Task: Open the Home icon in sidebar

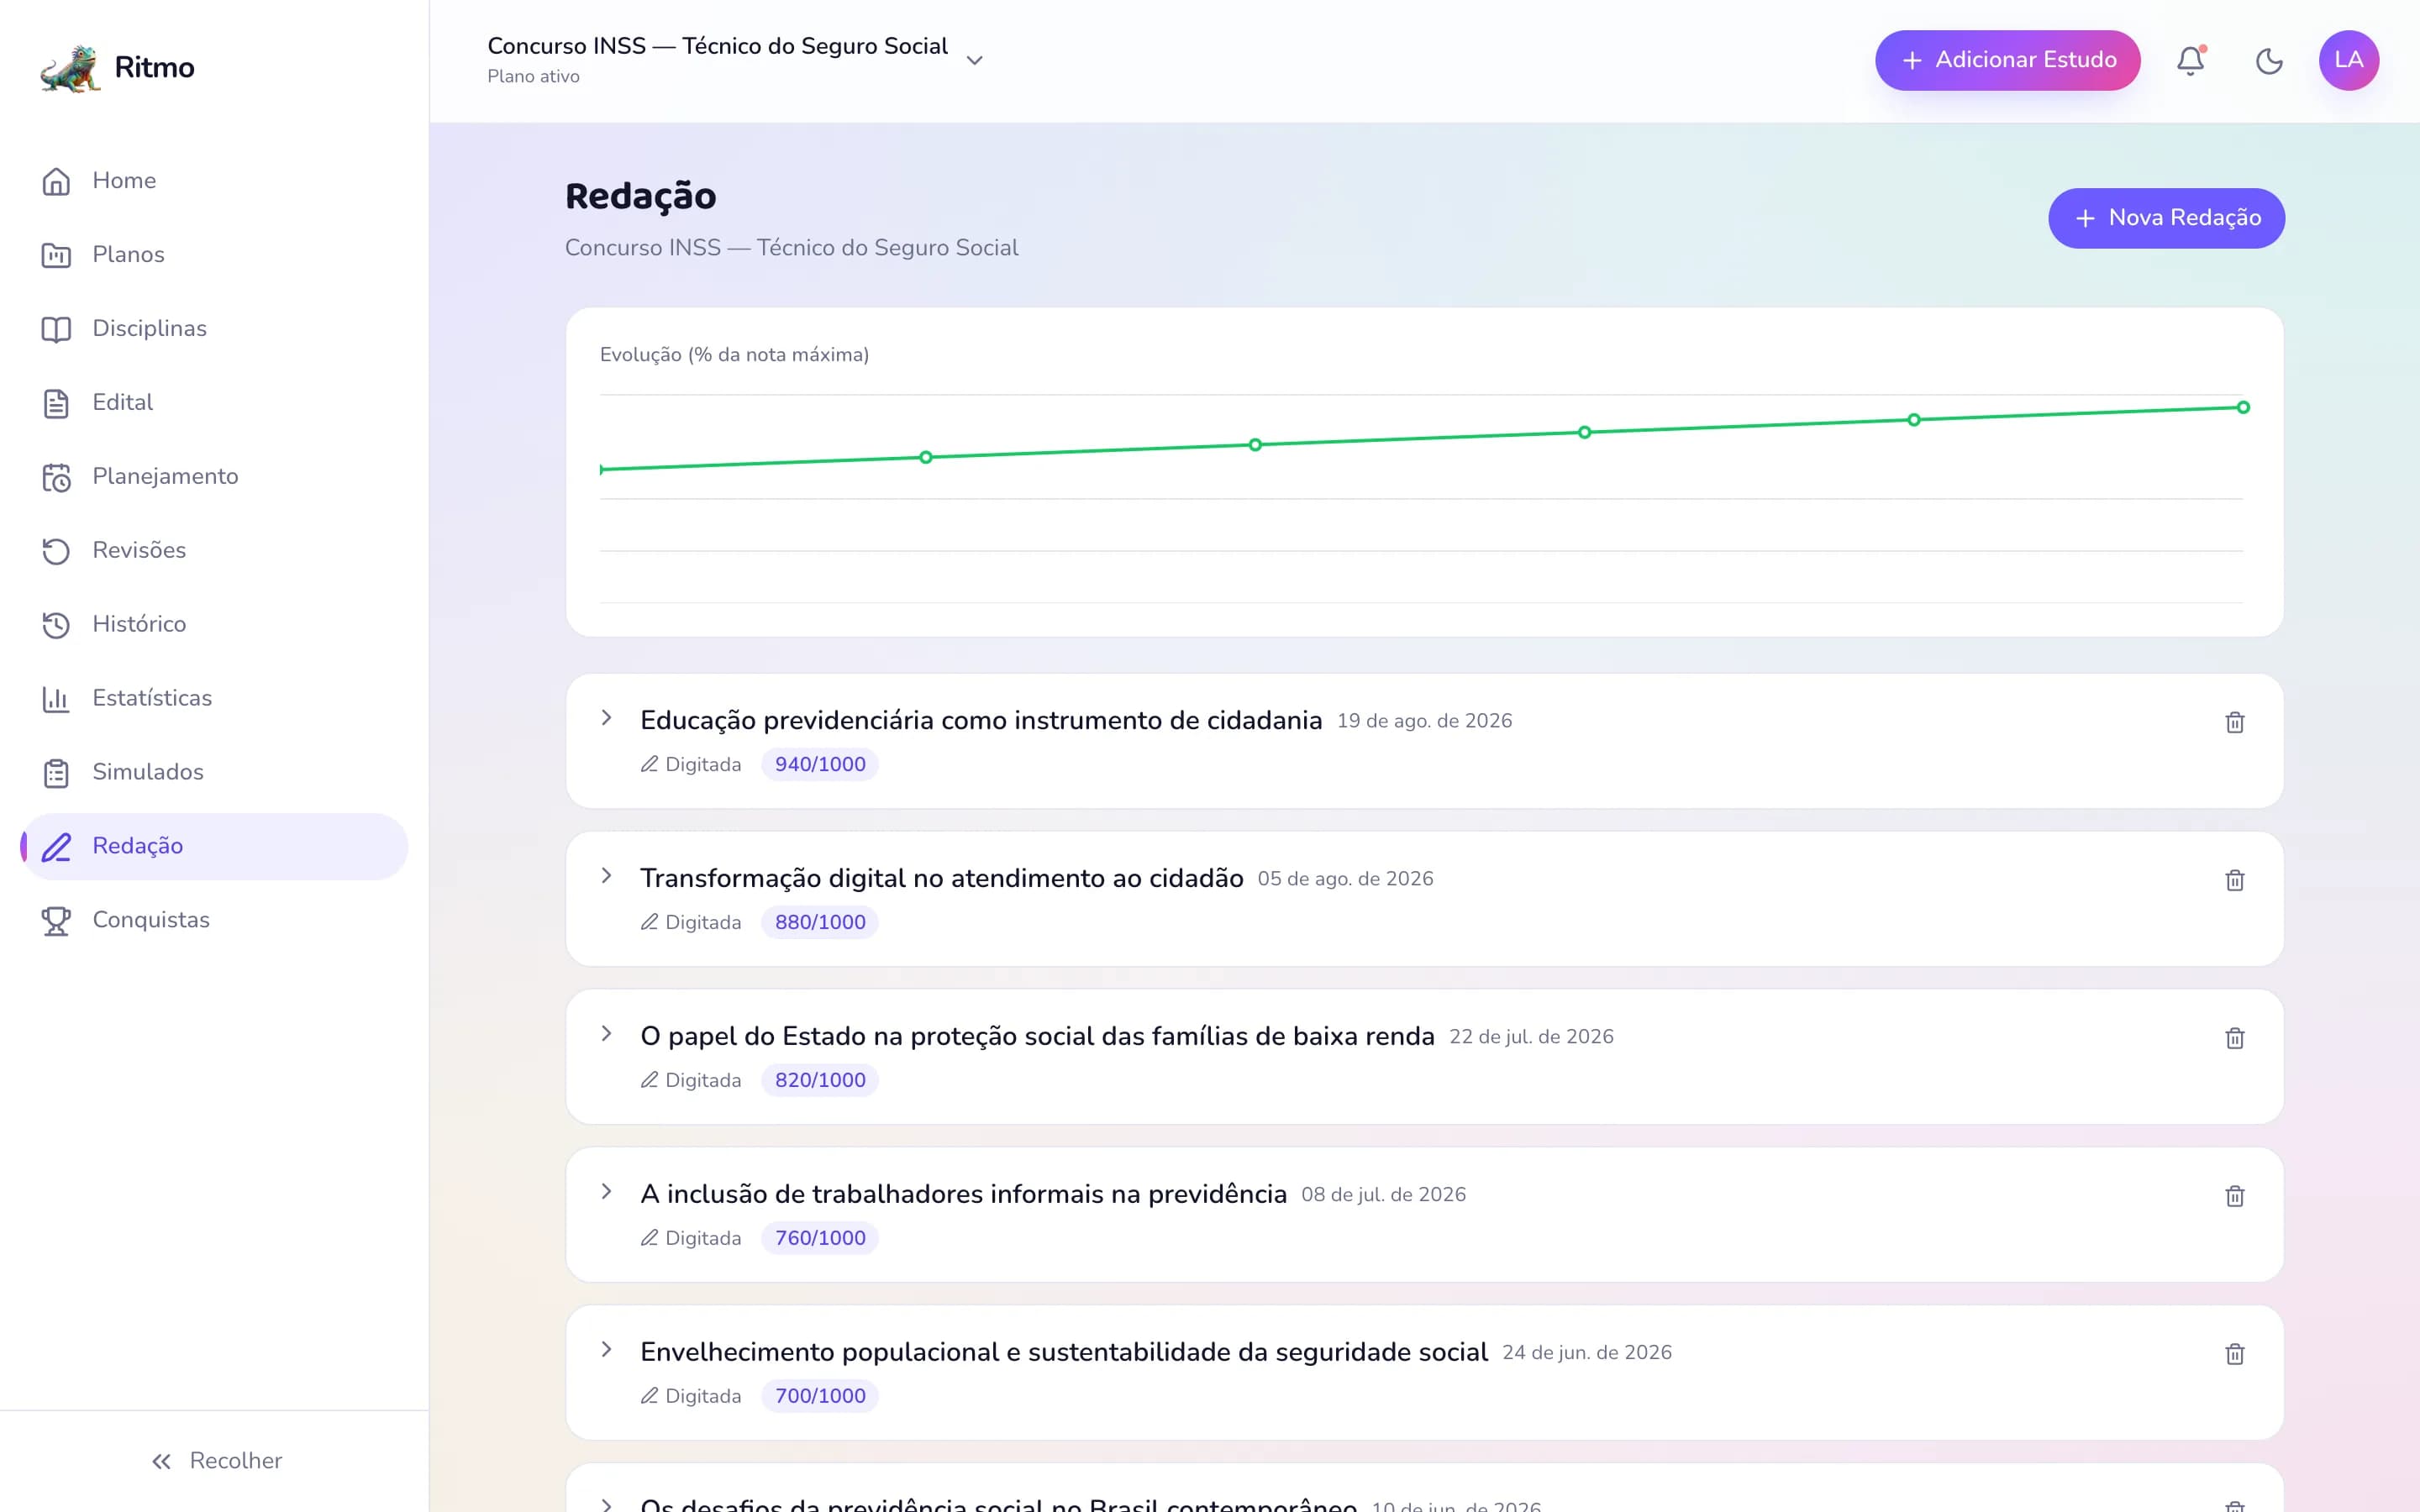Action: 56,181
